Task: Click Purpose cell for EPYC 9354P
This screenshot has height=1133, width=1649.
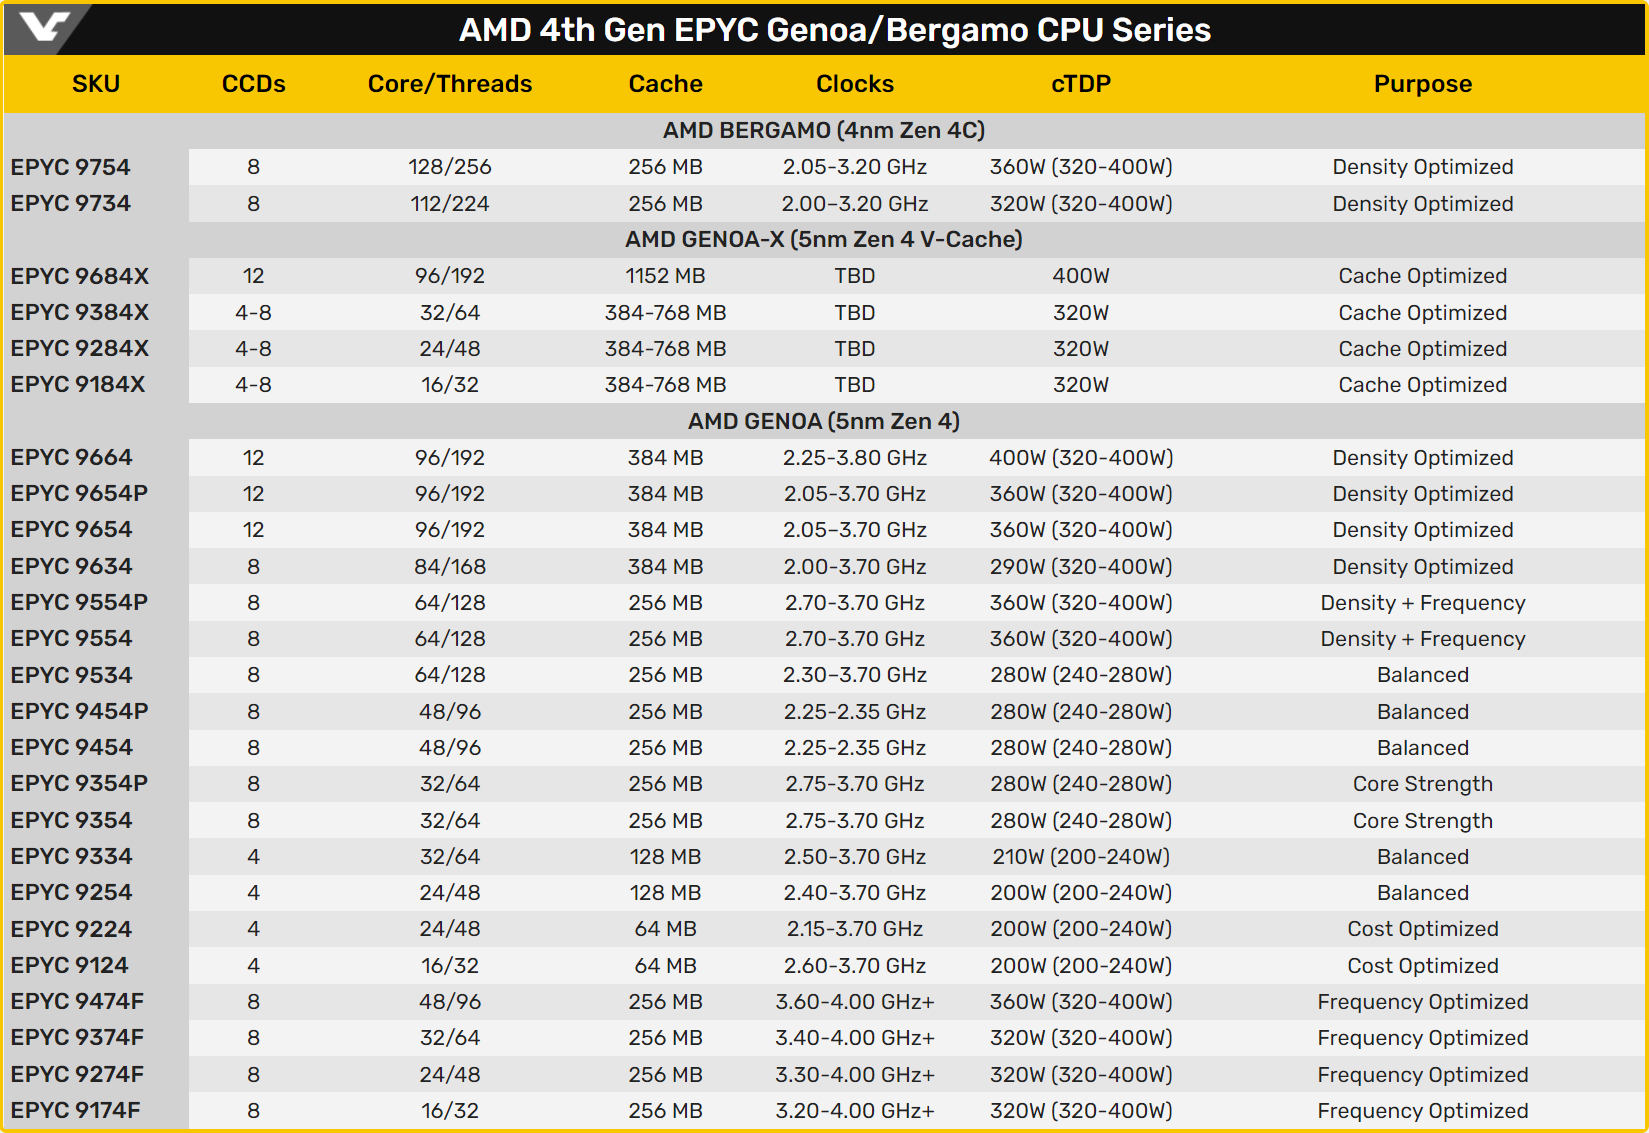Action: click(x=1423, y=784)
